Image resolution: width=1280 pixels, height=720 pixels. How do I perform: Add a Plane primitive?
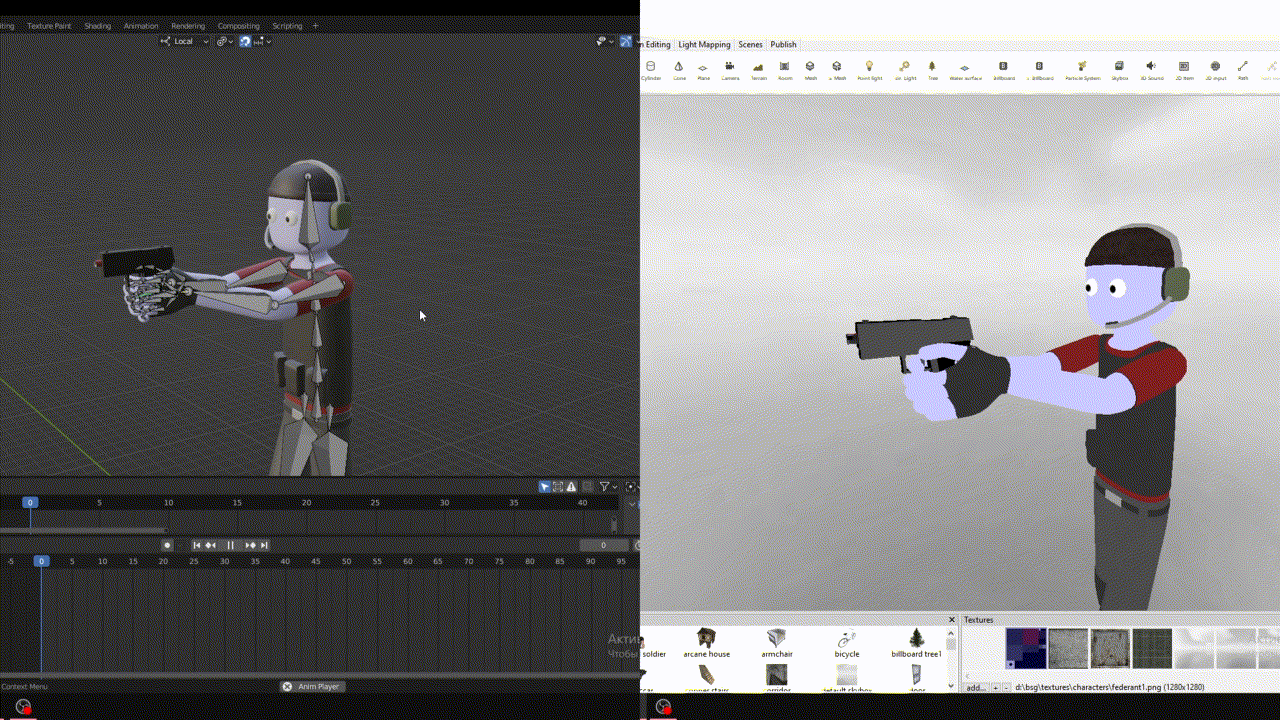click(703, 70)
